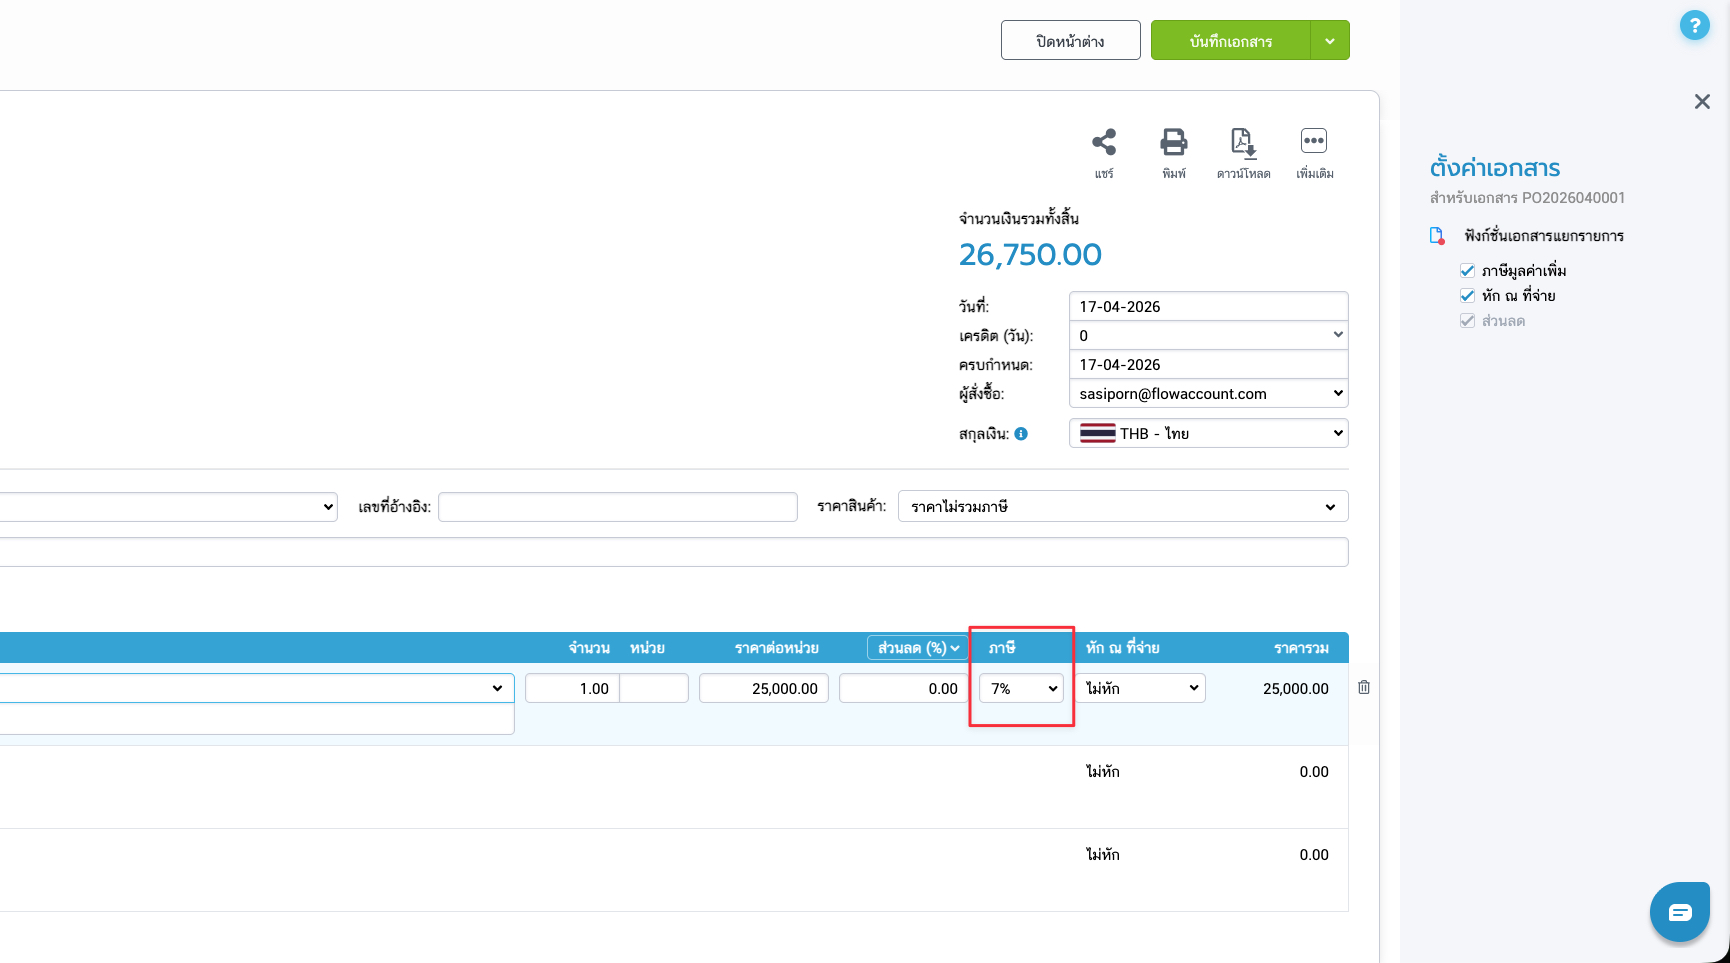This screenshot has height=963, width=1730.
Task: Open the 7% tax dropdown
Action: (x=1021, y=689)
